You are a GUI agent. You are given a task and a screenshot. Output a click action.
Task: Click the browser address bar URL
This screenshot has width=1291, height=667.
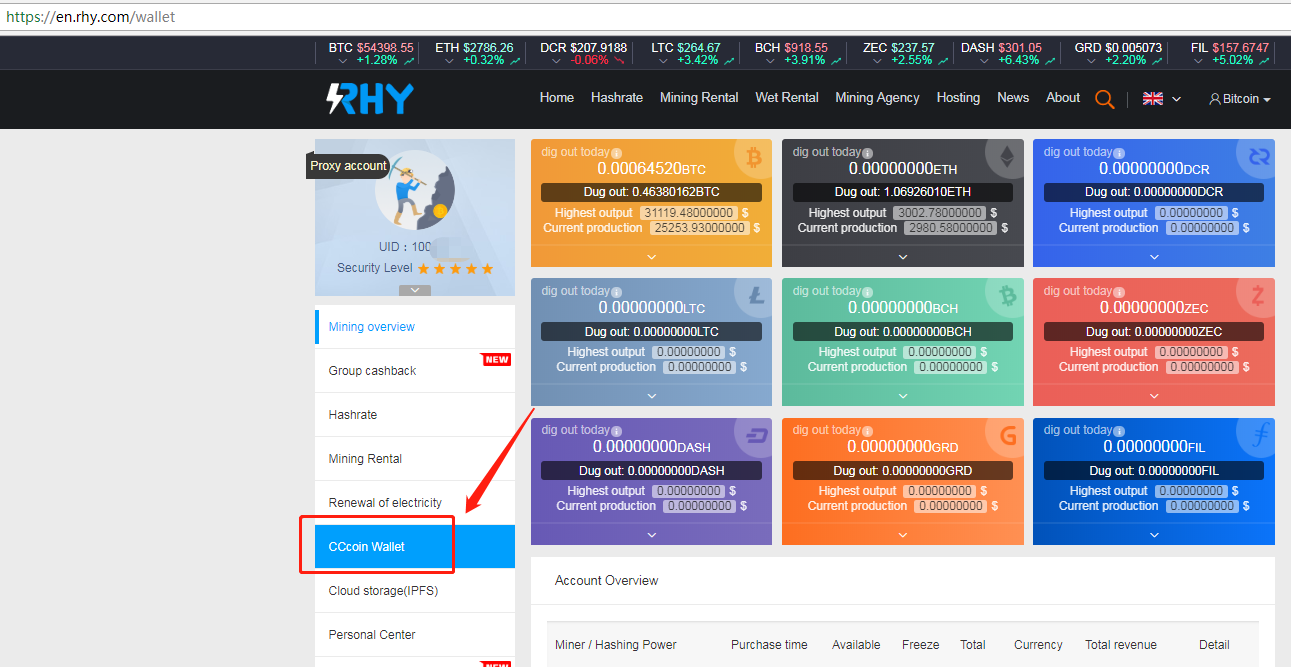pos(91,17)
